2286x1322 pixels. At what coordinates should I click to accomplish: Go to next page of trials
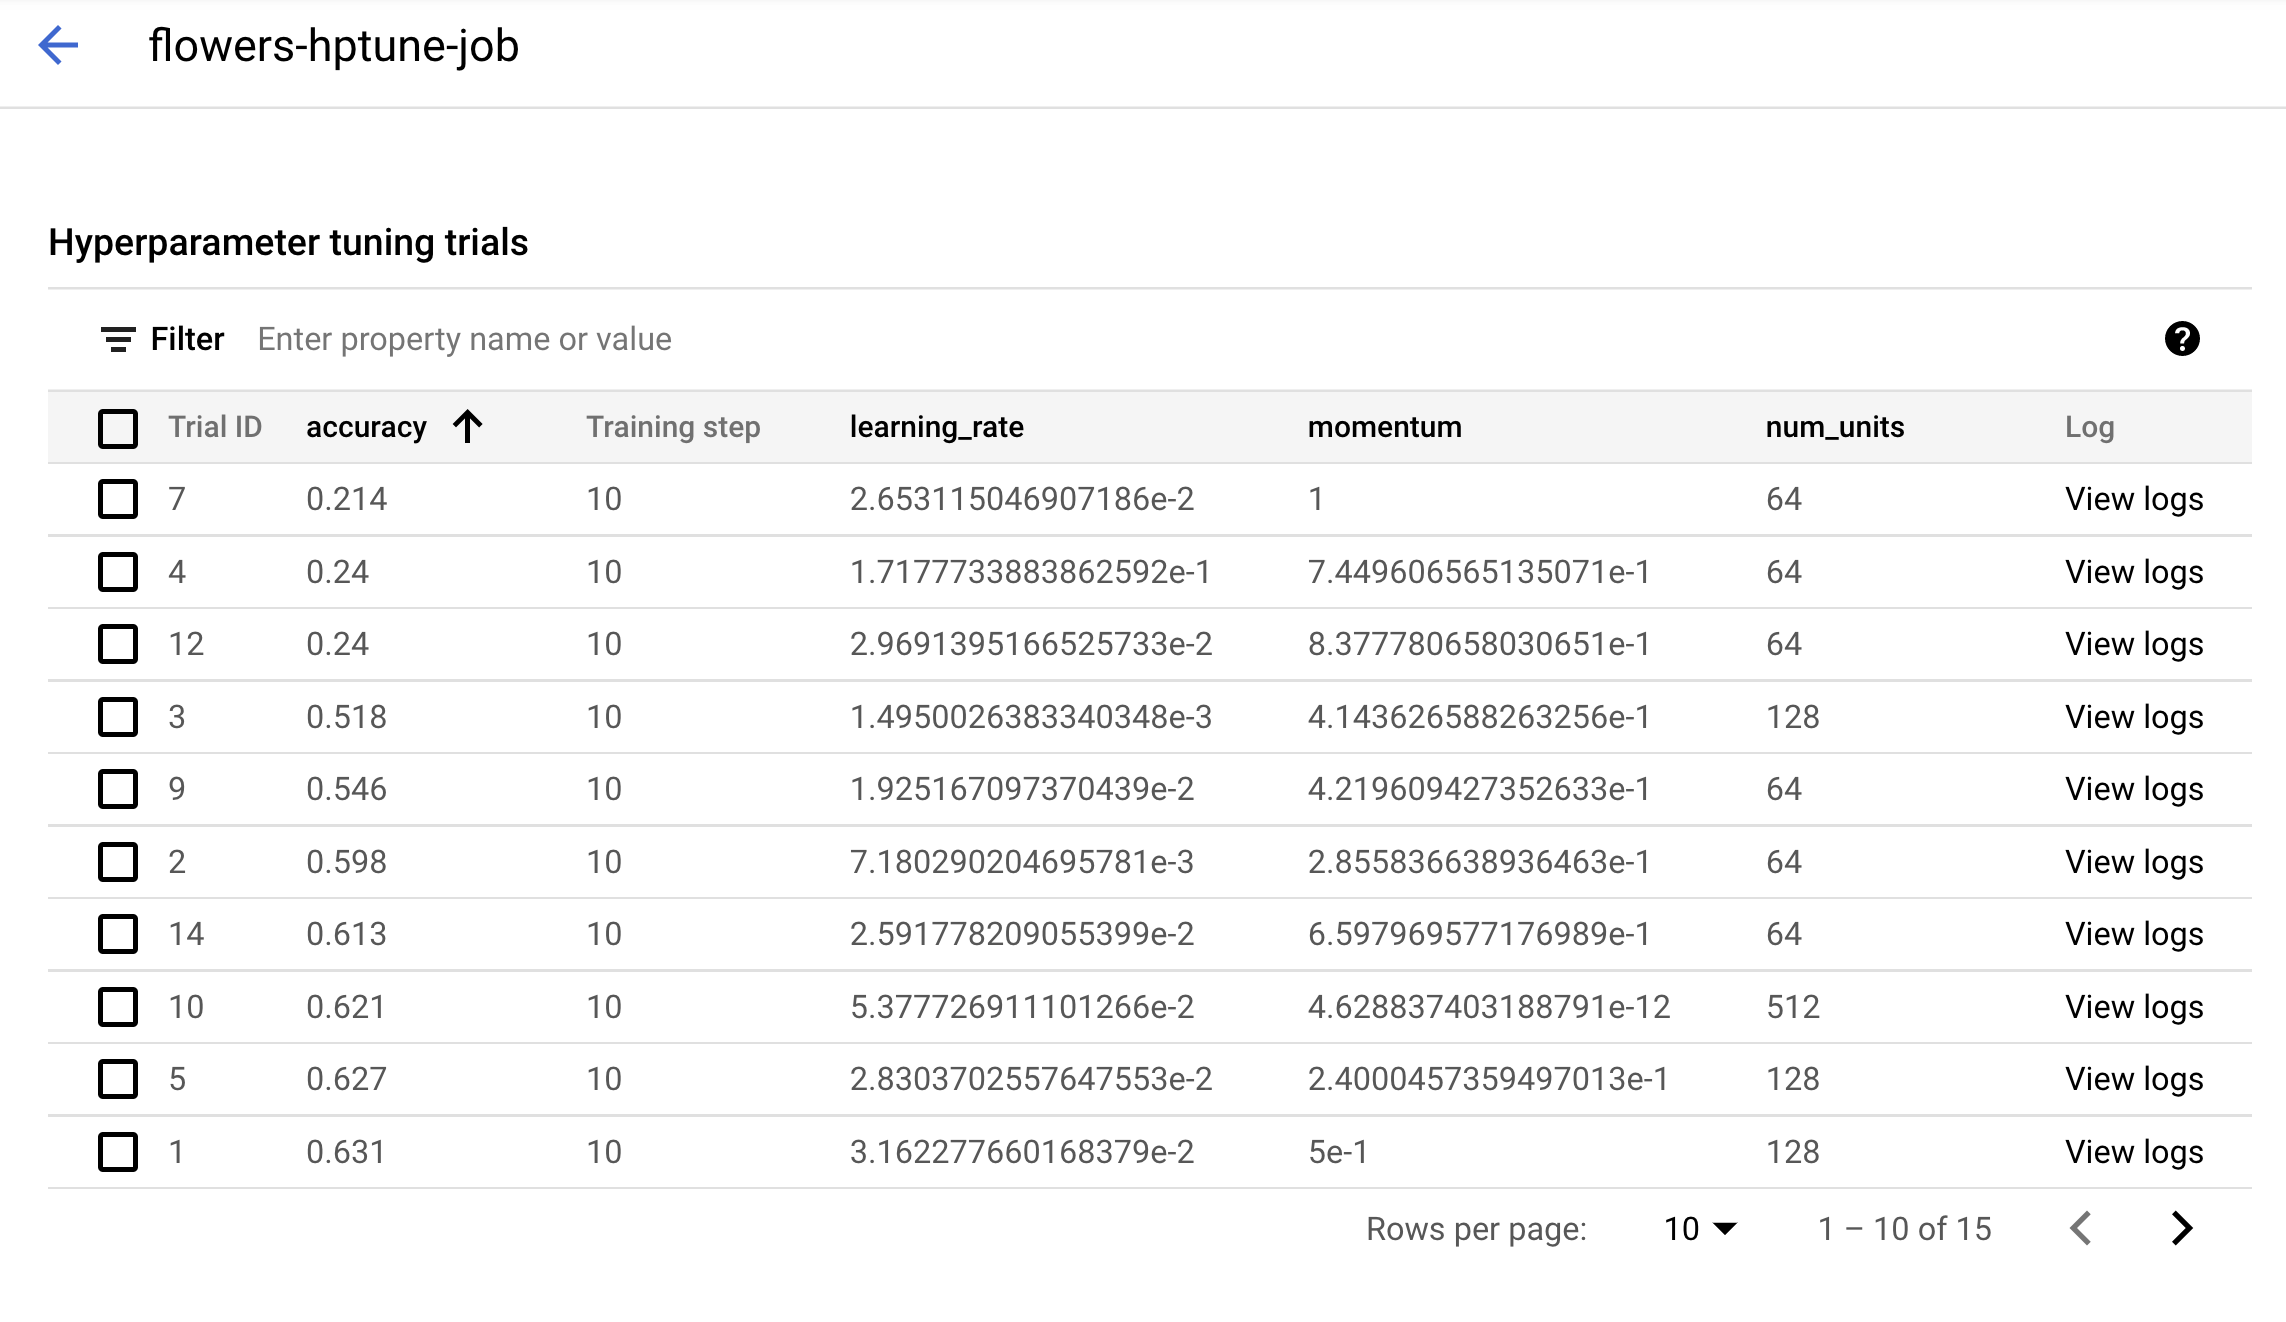click(x=2181, y=1228)
